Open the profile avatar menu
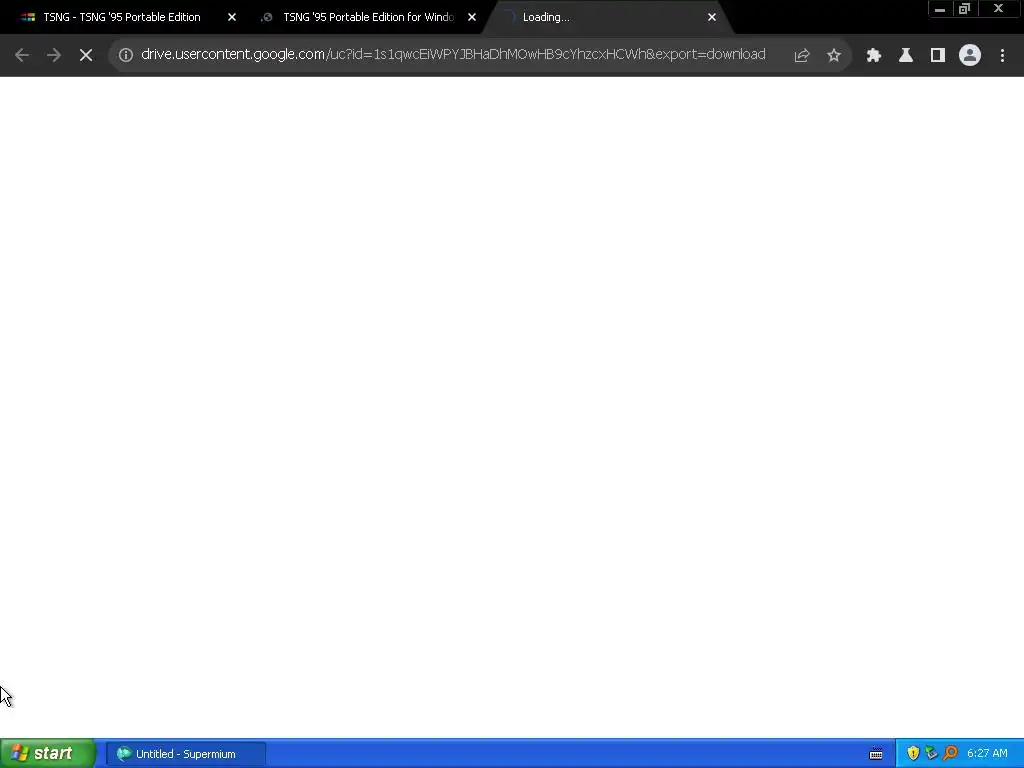 970,56
